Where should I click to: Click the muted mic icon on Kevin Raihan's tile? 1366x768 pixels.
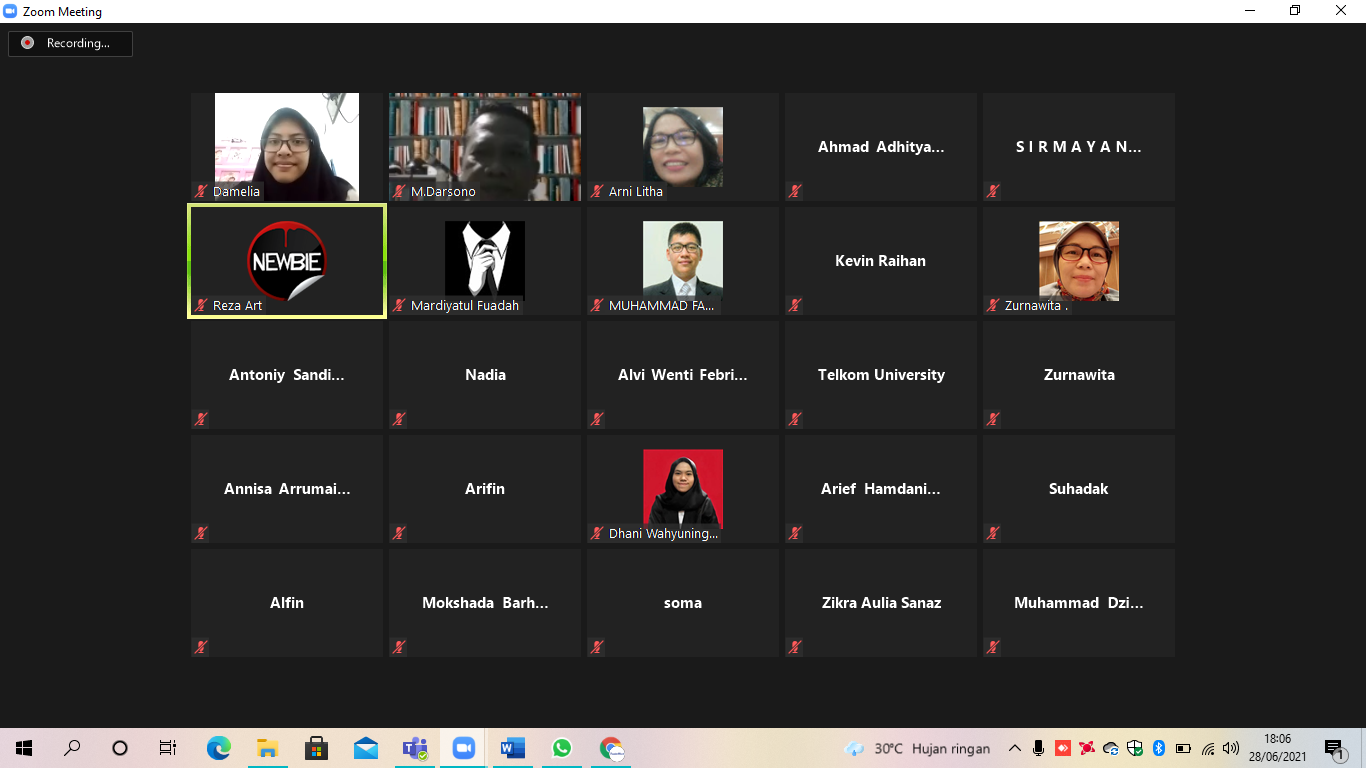pyautogui.click(x=795, y=305)
